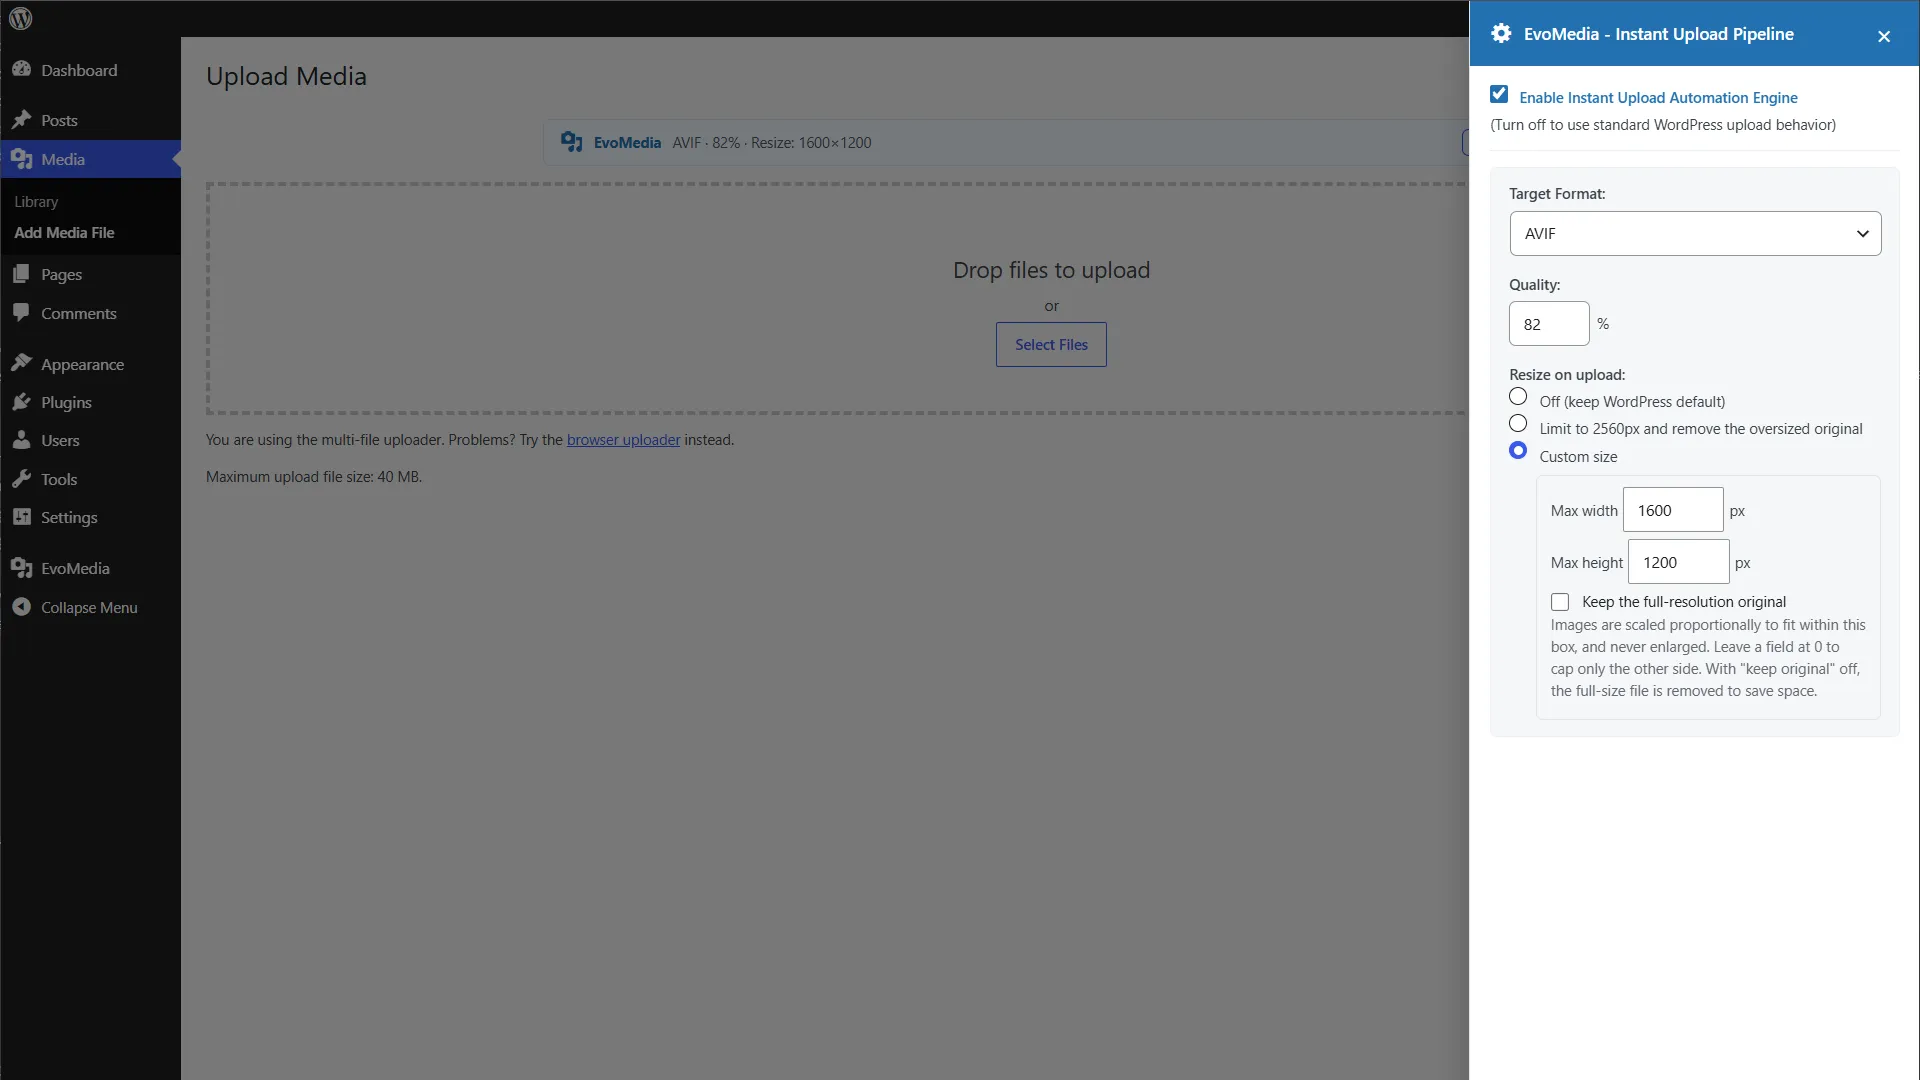Select the Custom size radio option
The image size is (1920, 1080).
(1518, 451)
